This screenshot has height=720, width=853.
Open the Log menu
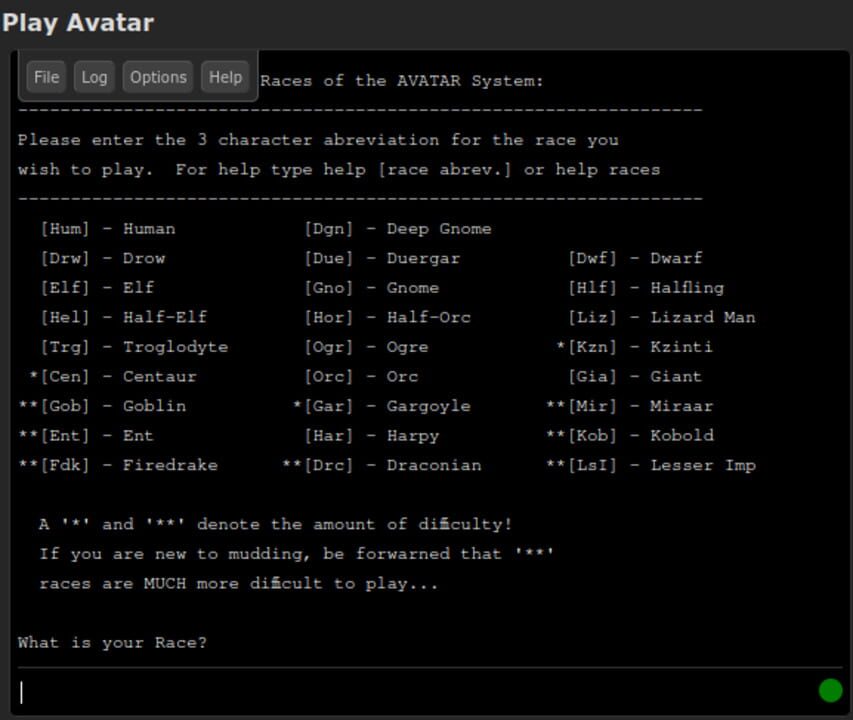pos(94,77)
